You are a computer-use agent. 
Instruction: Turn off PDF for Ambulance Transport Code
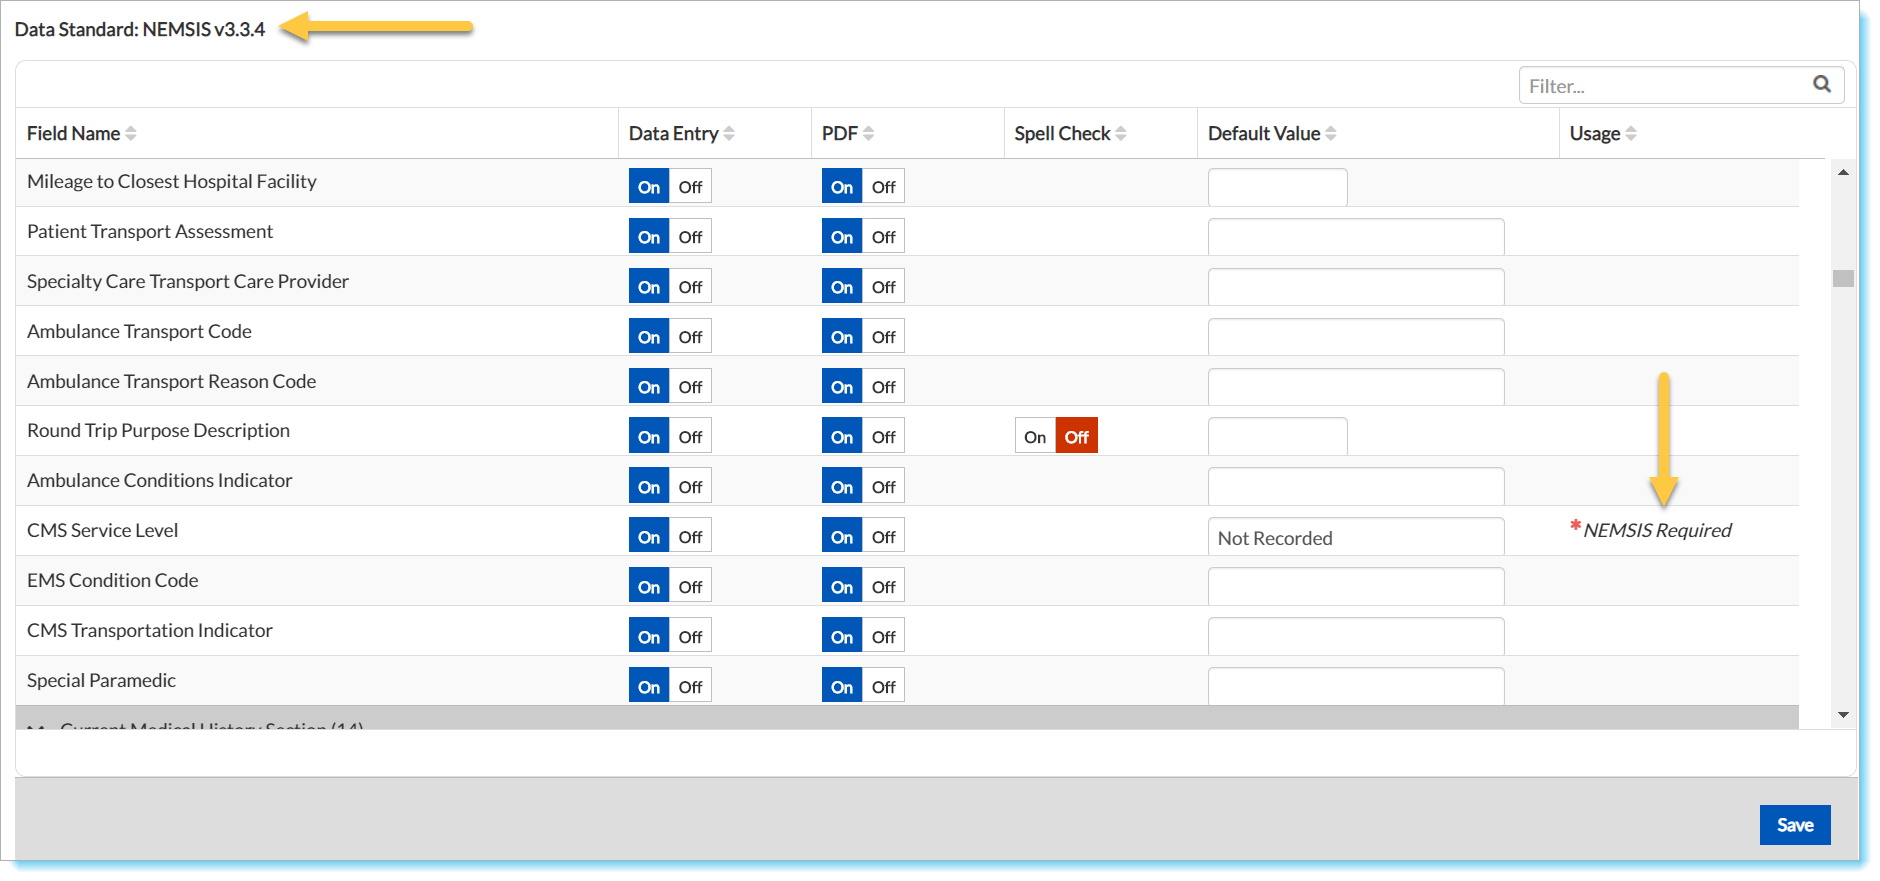pyautogui.click(x=883, y=337)
